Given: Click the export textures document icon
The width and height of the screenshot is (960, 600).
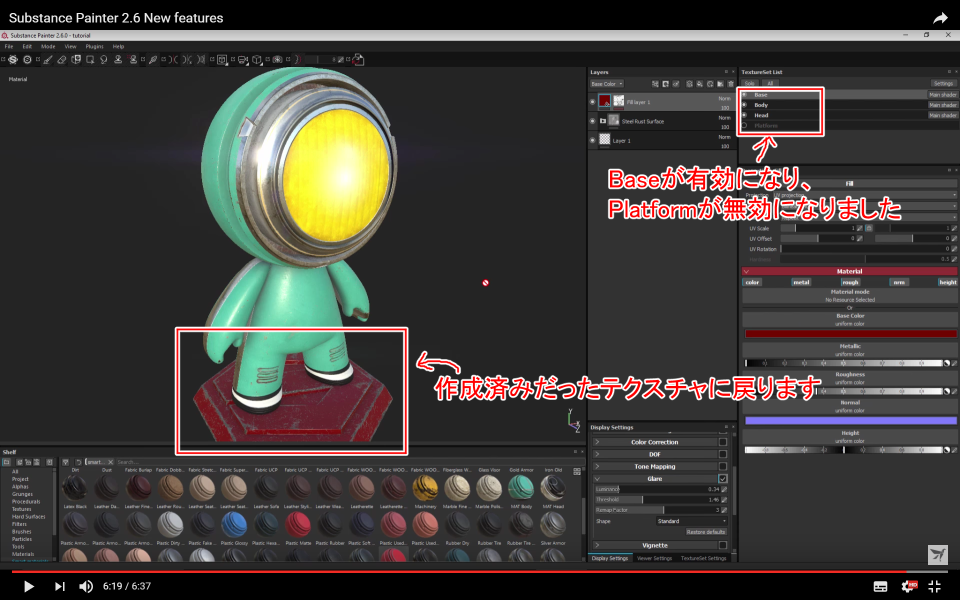Looking at the screenshot, I should point(359,59).
